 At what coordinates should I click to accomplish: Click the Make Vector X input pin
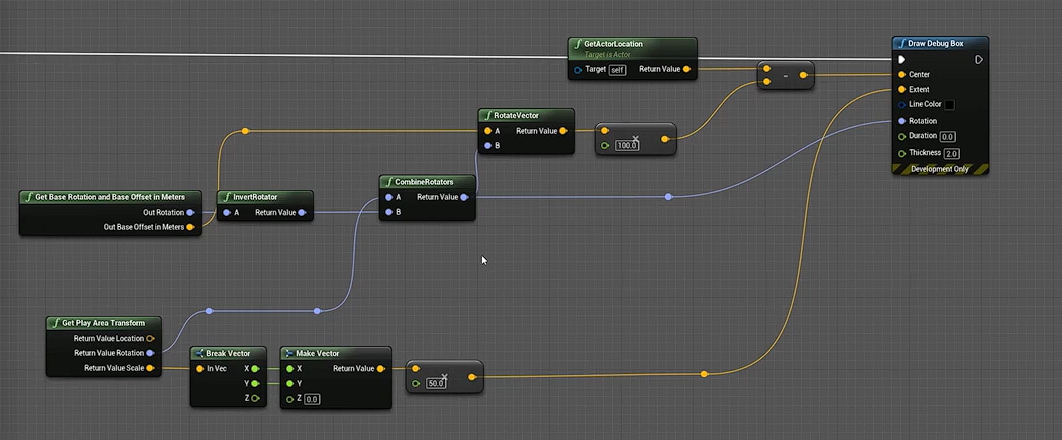pyautogui.click(x=290, y=369)
